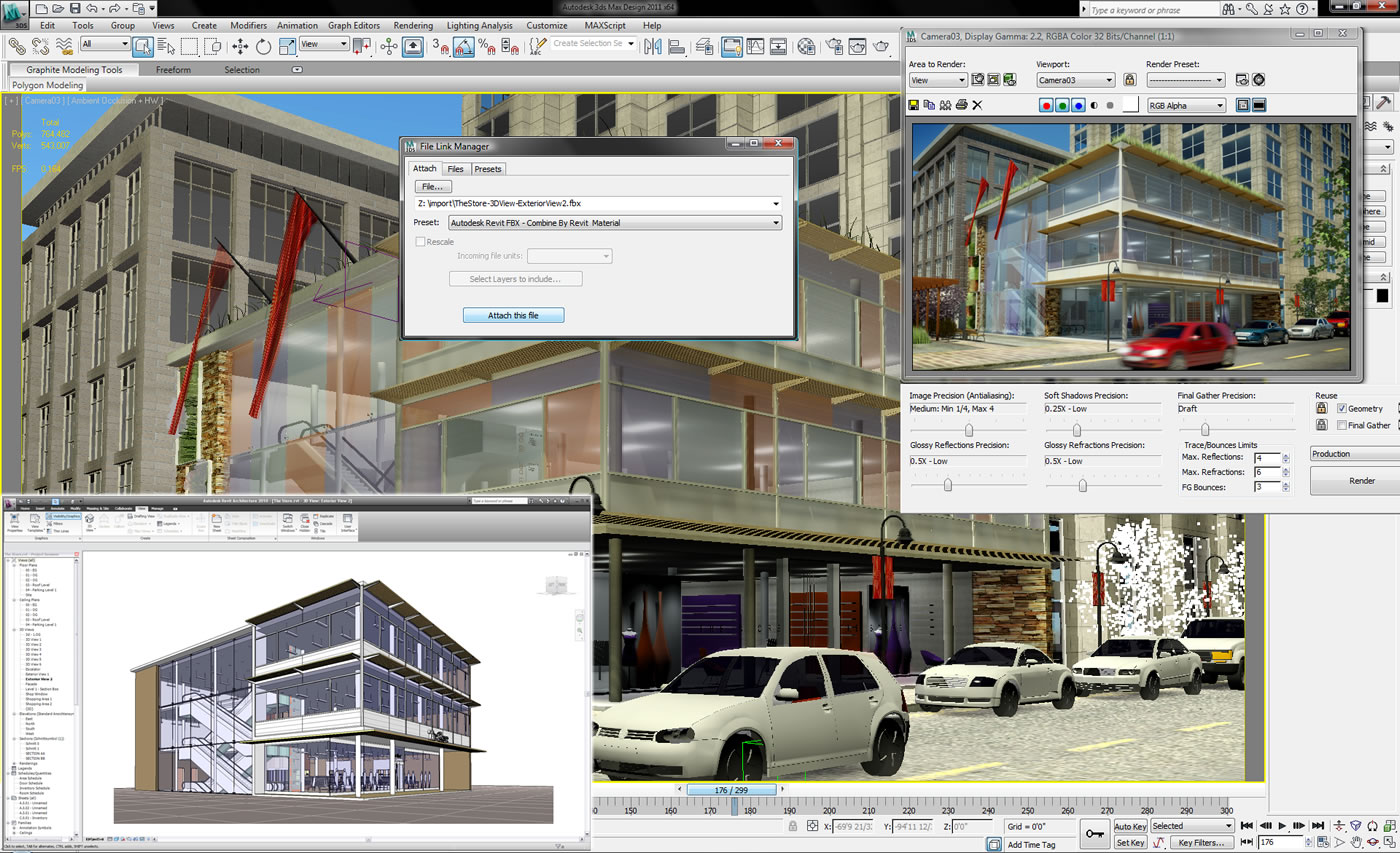Clear the rendered image with X icon

[x=978, y=105]
